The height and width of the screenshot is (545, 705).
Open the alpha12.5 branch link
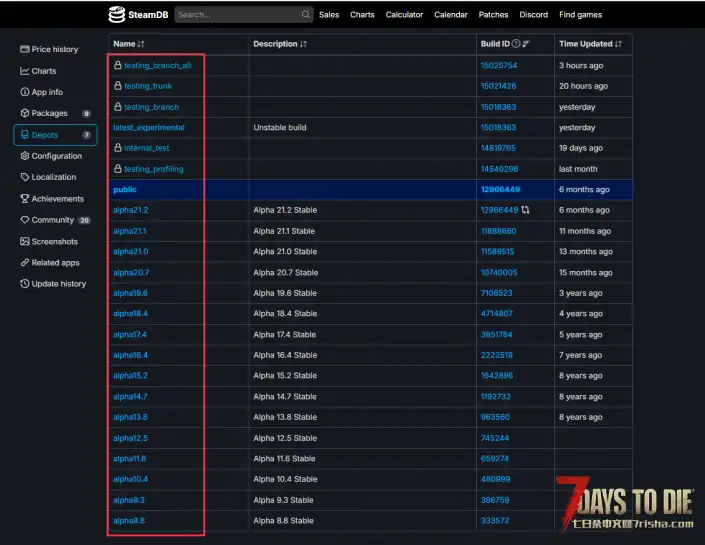pos(130,438)
